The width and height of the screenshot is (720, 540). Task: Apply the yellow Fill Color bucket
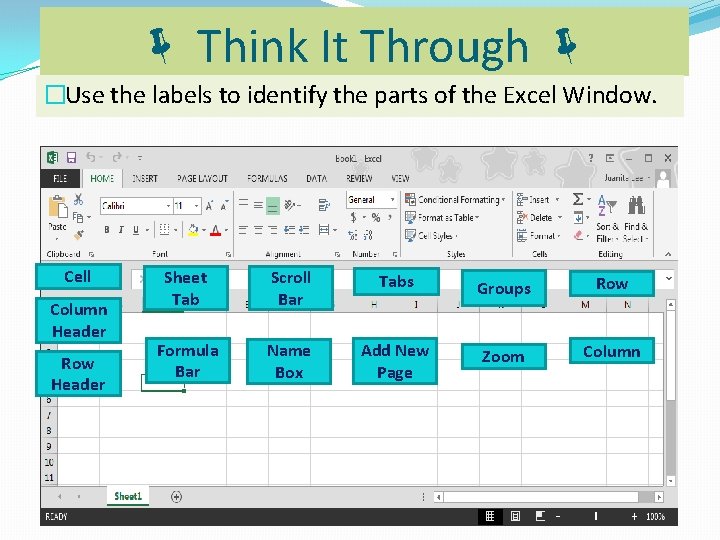(x=193, y=230)
